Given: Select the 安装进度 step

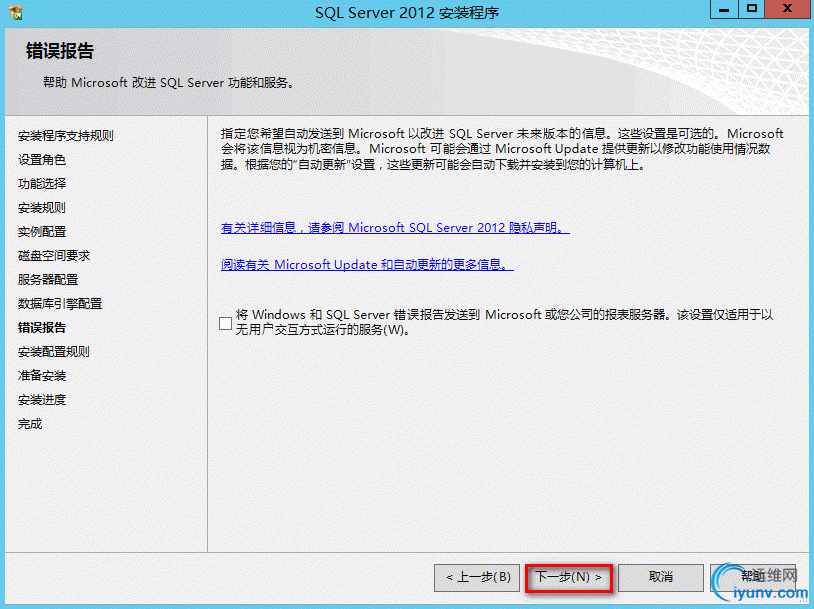Looking at the screenshot, I should (42, 400).
